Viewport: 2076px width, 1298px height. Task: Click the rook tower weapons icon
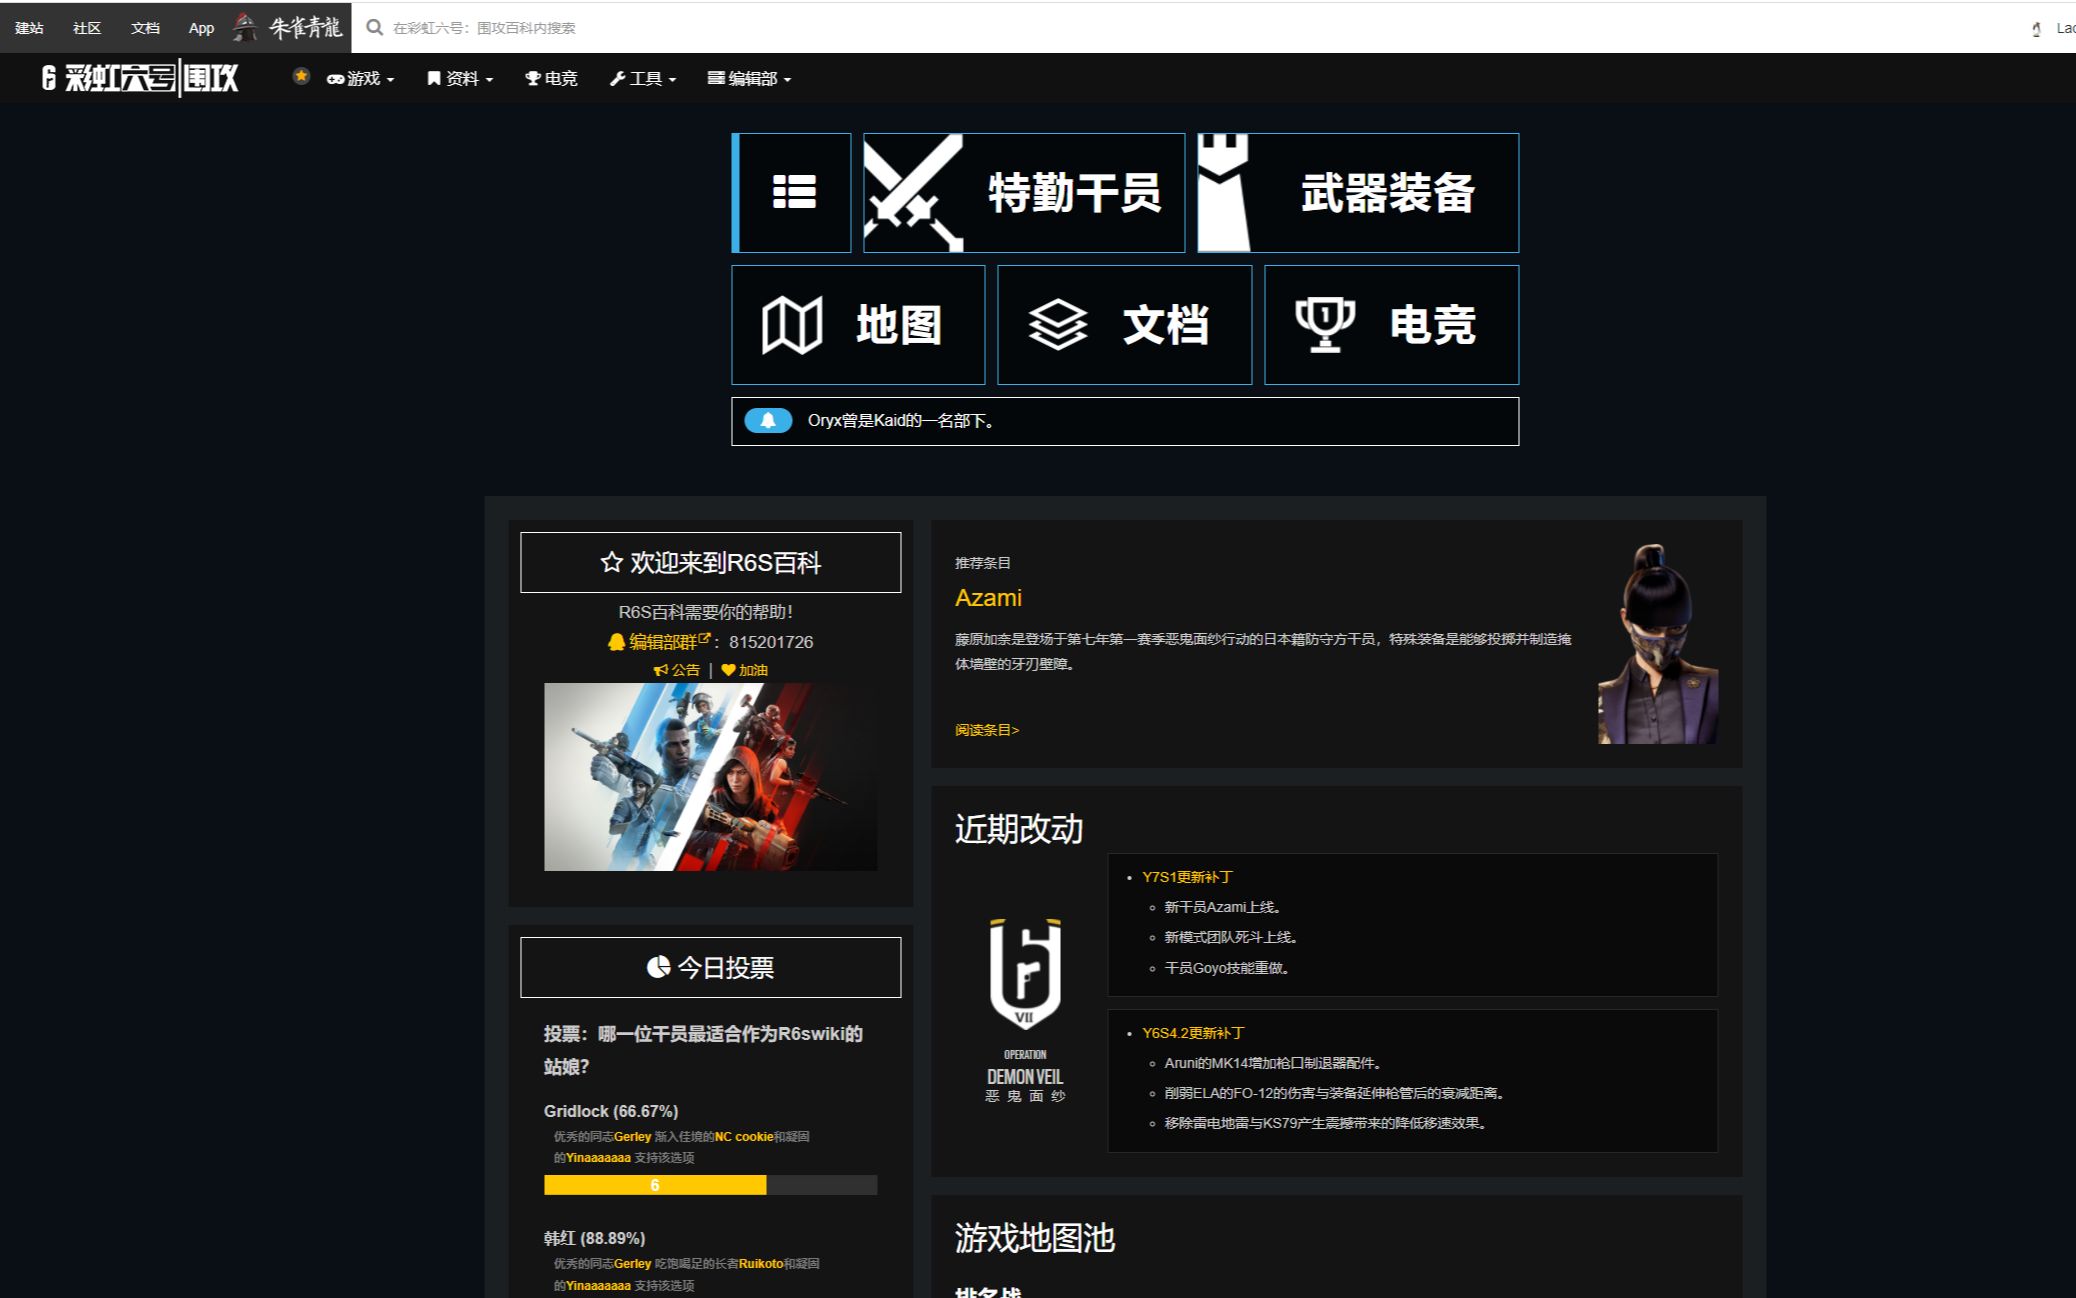pos(1224,193)
